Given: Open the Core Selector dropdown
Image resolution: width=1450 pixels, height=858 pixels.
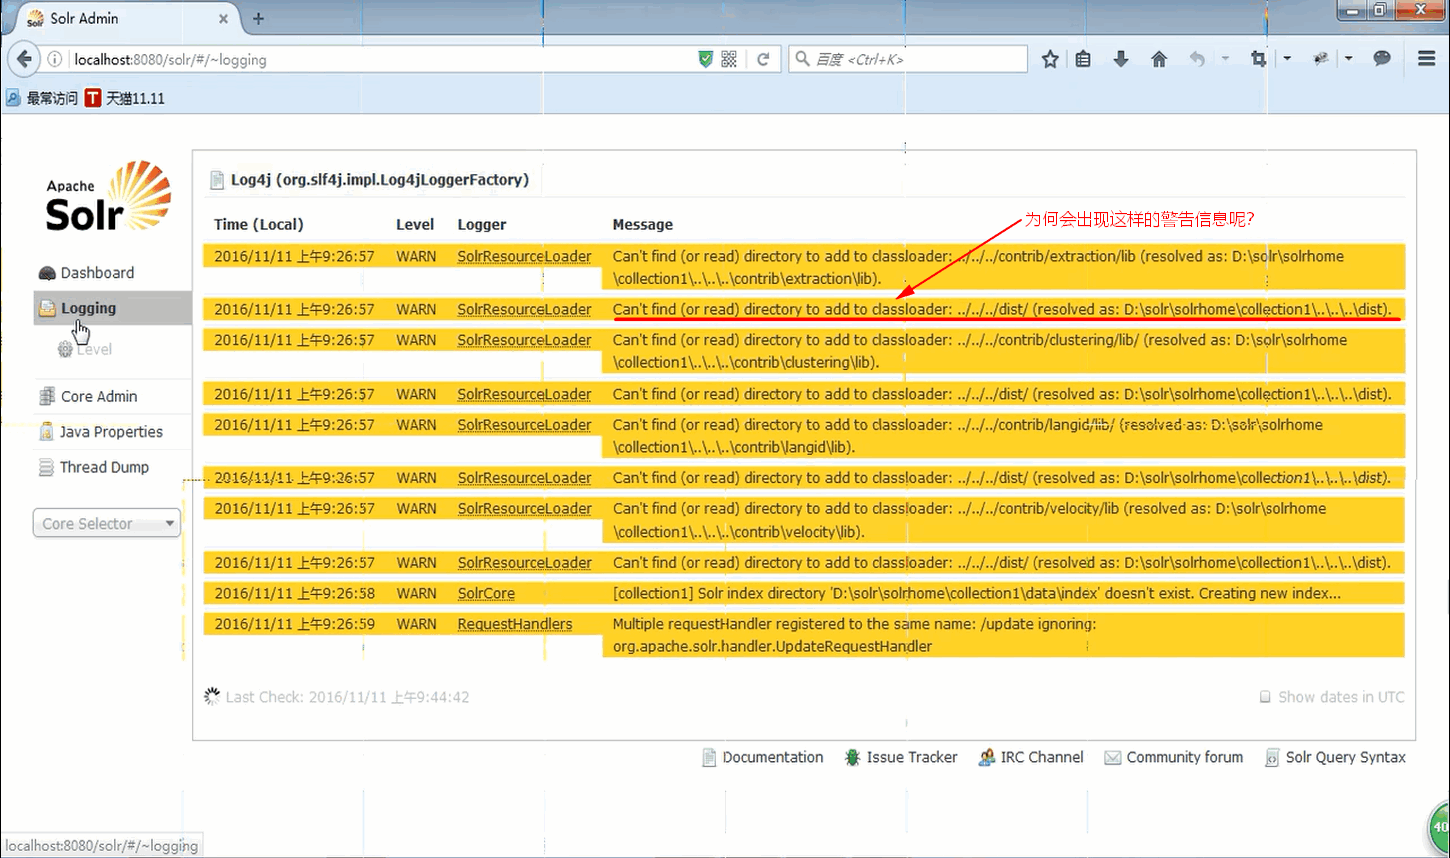Looking at the screenshot, I should point(105,522).
